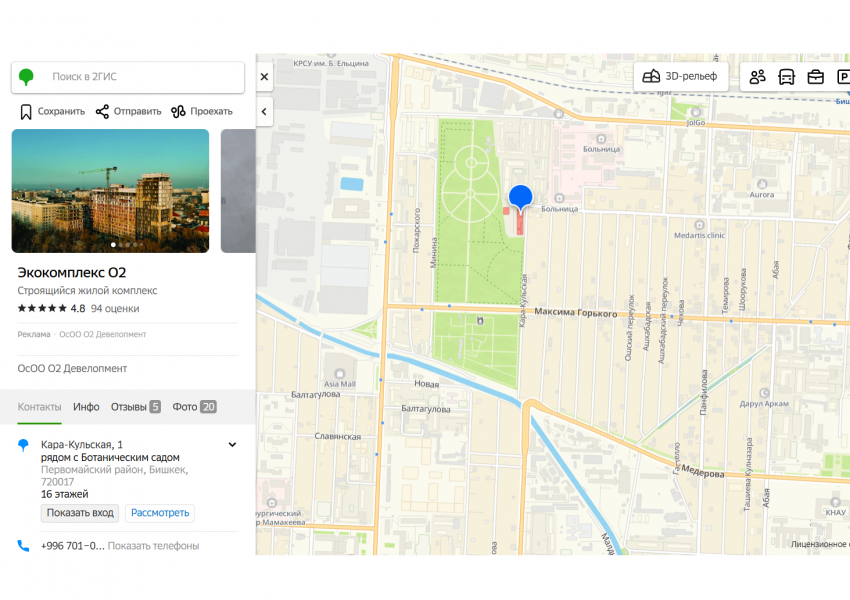850x600 pixels.
Task: Expand the Кара-Кульская address details chevron
Action: (x=232, y=445)
